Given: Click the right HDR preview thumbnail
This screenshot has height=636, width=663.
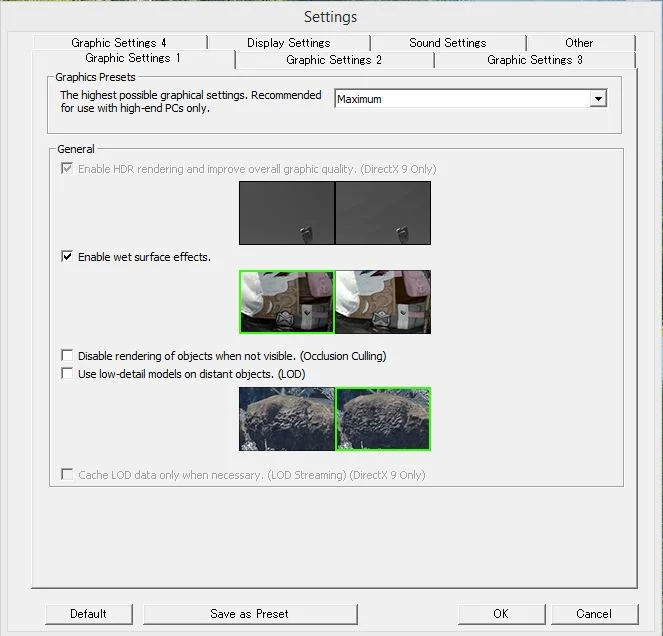Looking at the screenshot, I should pos(383,213).
